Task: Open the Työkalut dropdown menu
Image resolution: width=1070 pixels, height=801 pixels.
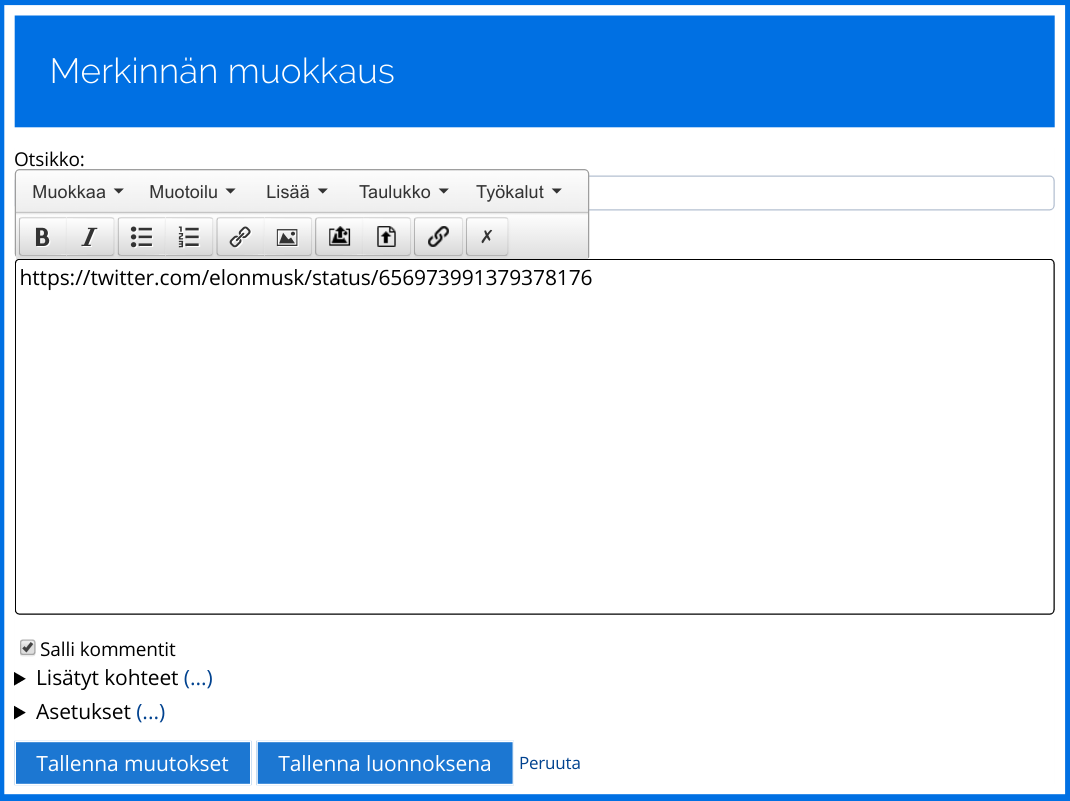Action: 518,192
